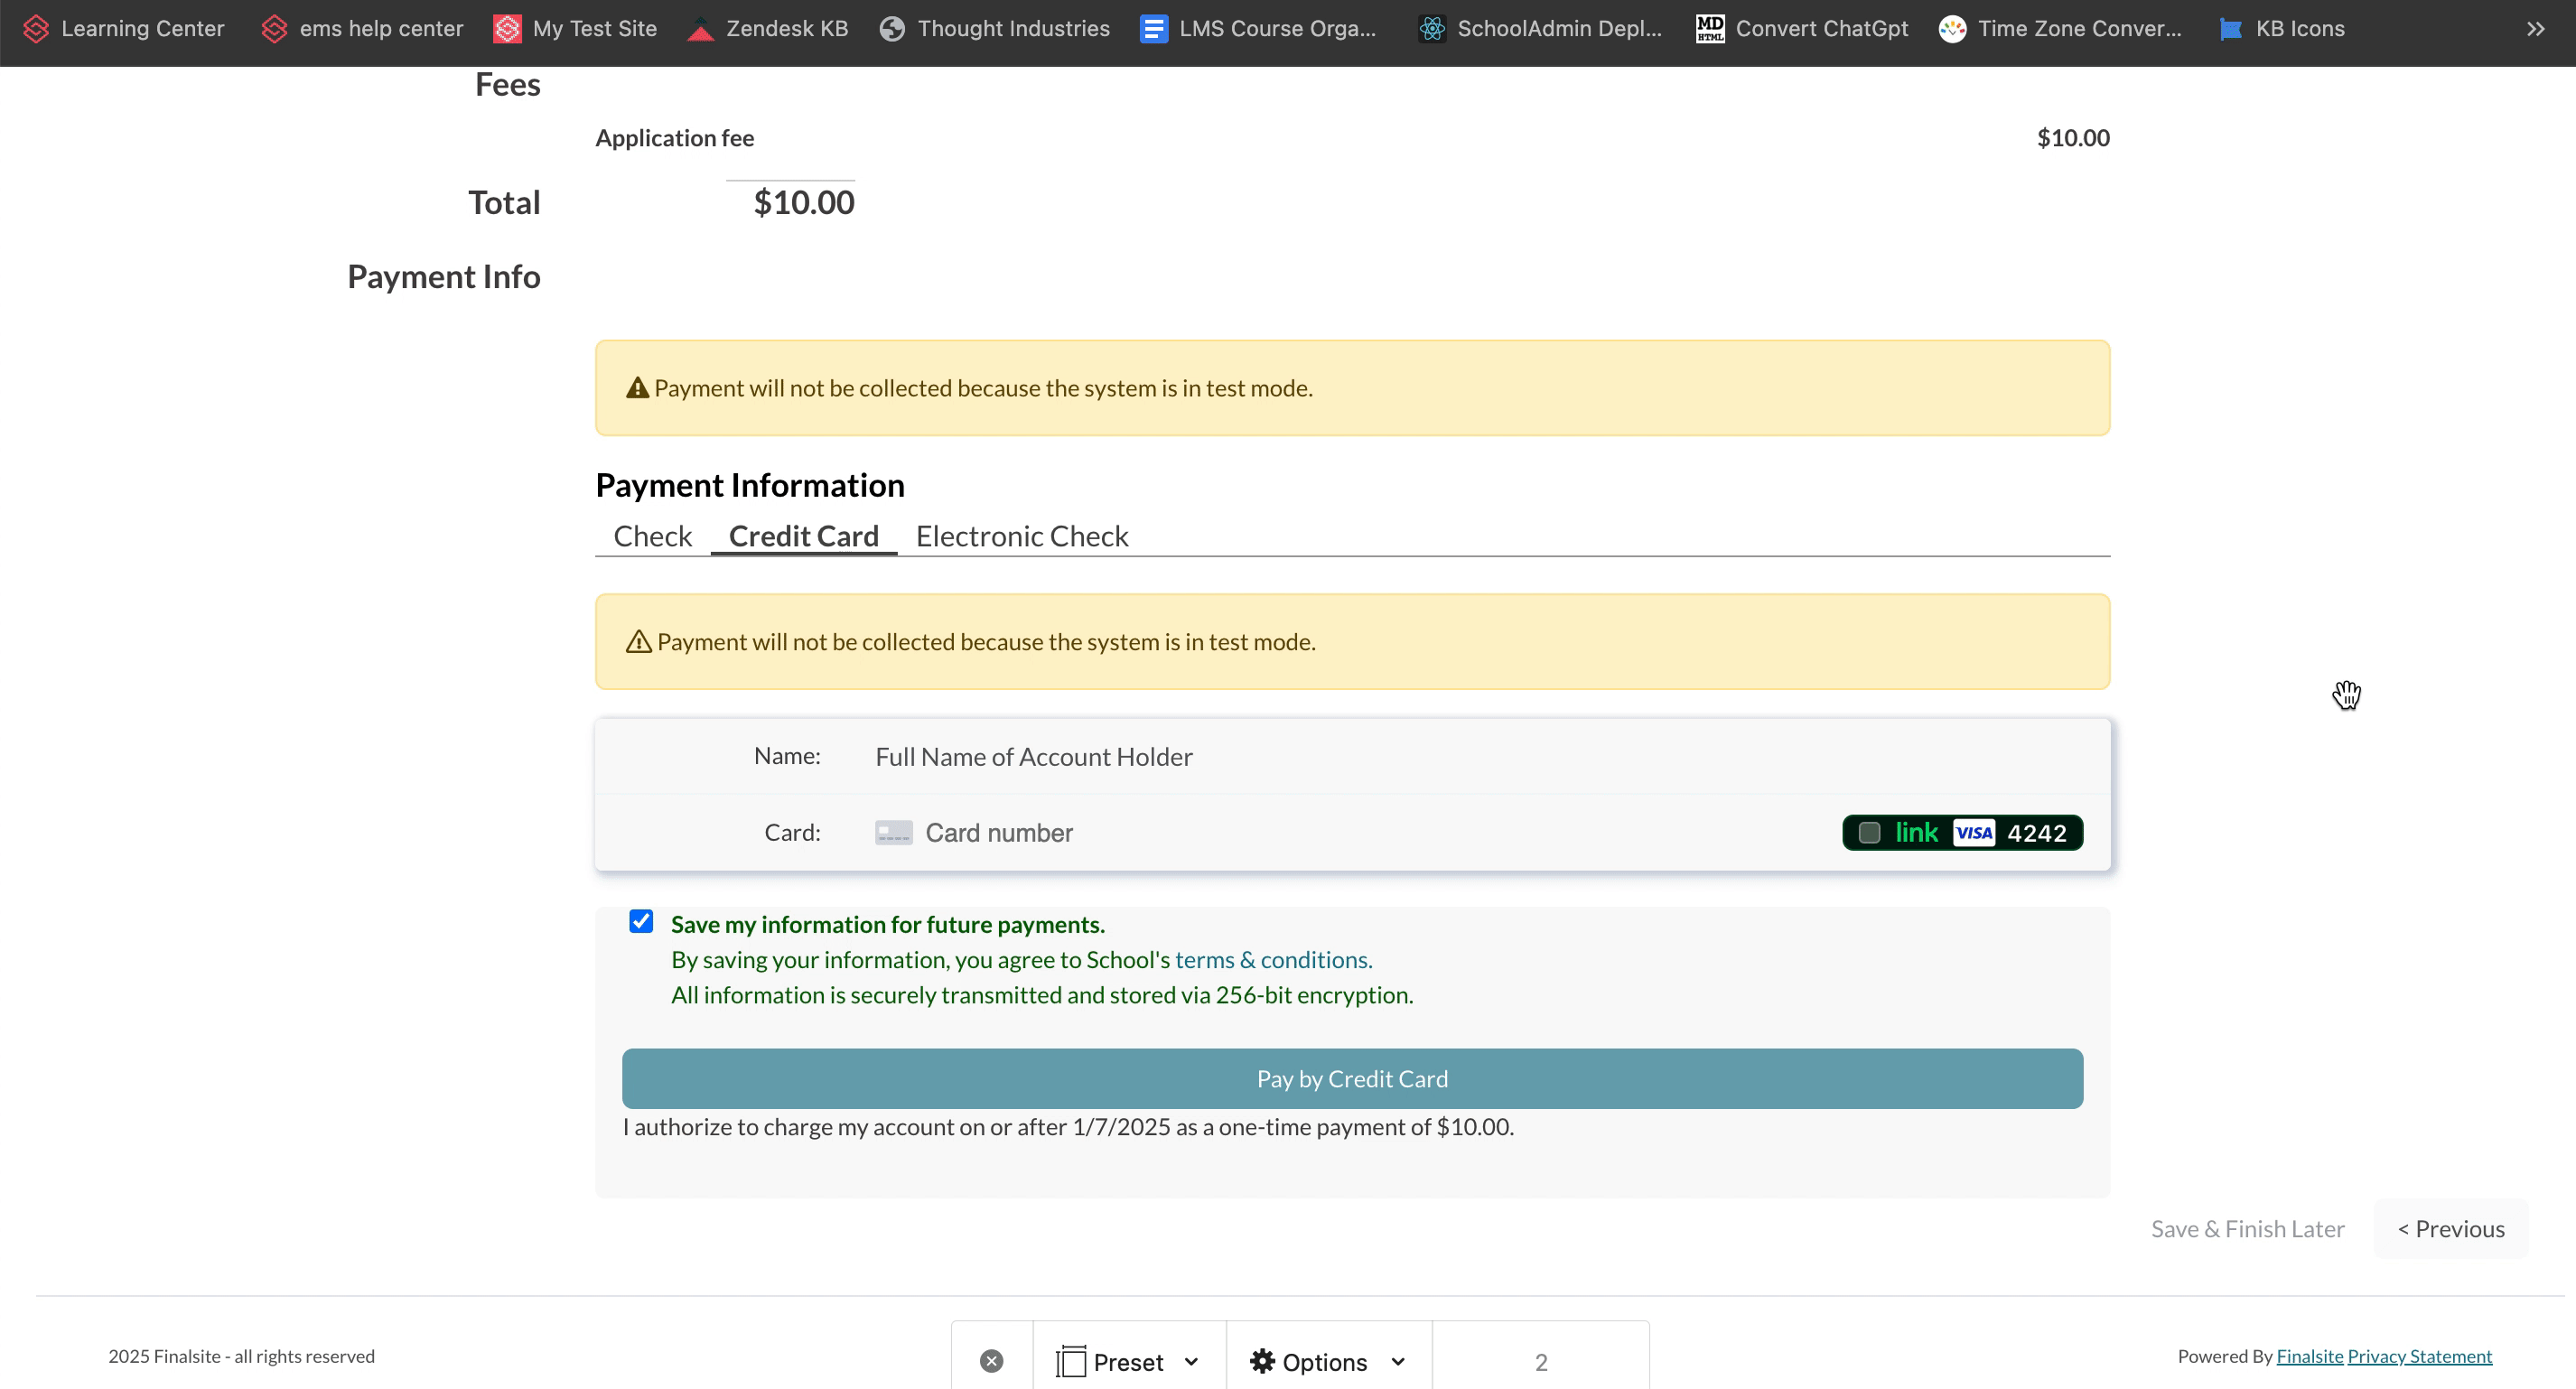2576x1389 pixels.
Task: Click the Pay by Credit Card button
Action: pos(1351,1077)
